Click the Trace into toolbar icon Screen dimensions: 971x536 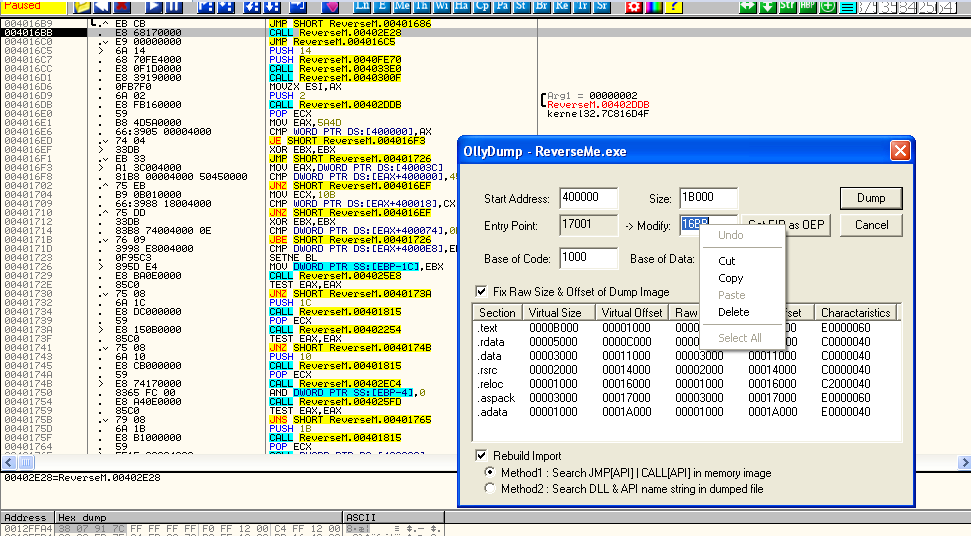coord(251,7)
